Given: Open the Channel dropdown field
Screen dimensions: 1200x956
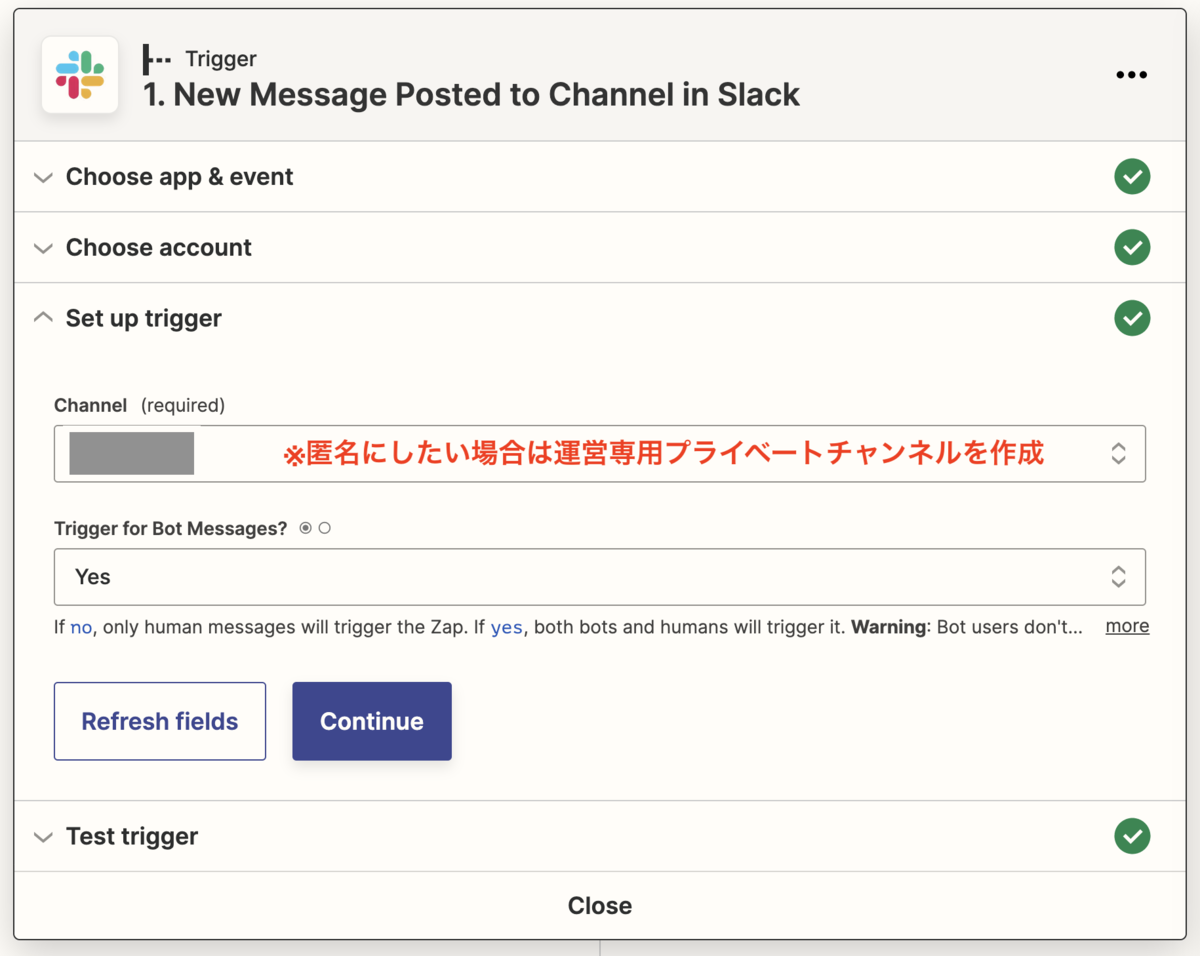Looking at the screenshot, I should [600, 453].
